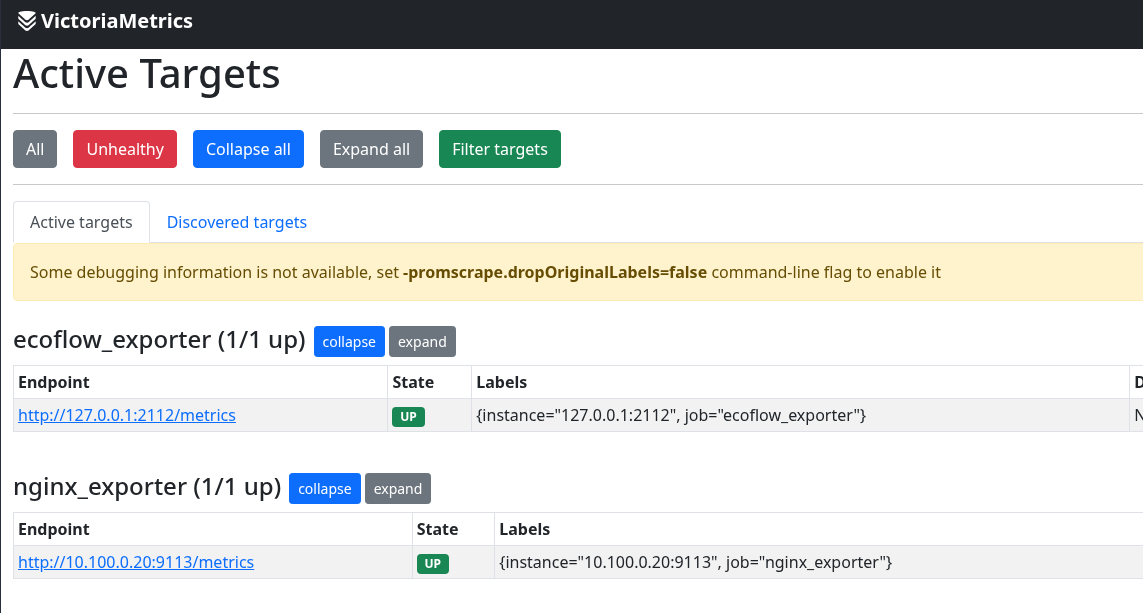Click the UP badge for nginx_exporter
Screen dimensions: 1143x613
click(432, 563)
